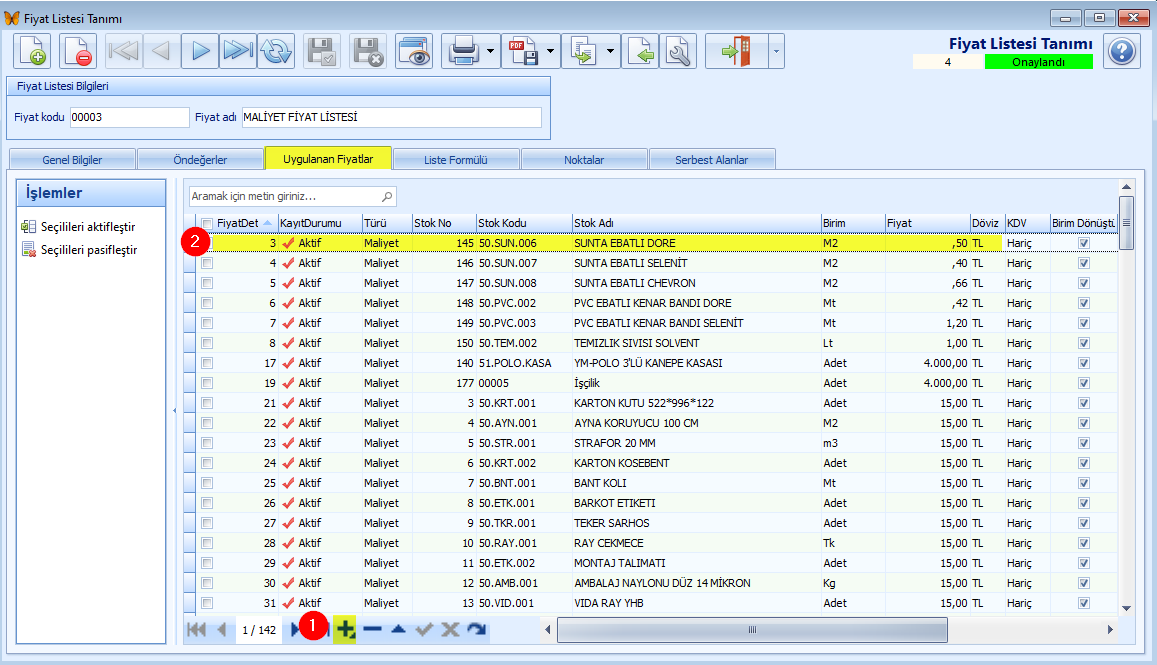
Task: Select the Uygulanan Fiyatlar tab
Action: coord(328,159)
